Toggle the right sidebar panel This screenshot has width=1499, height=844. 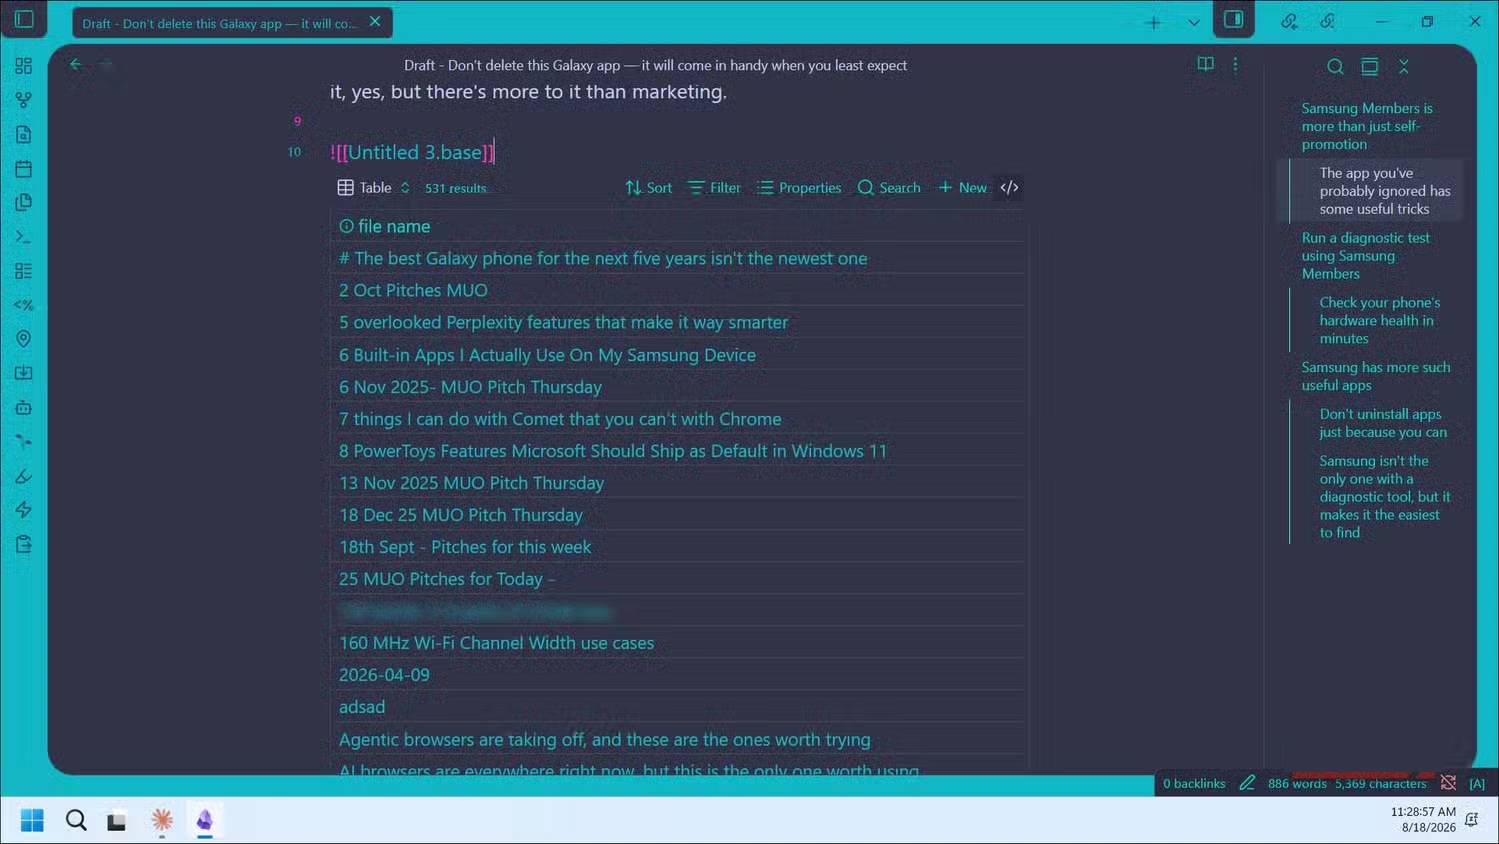(1234, 19)
